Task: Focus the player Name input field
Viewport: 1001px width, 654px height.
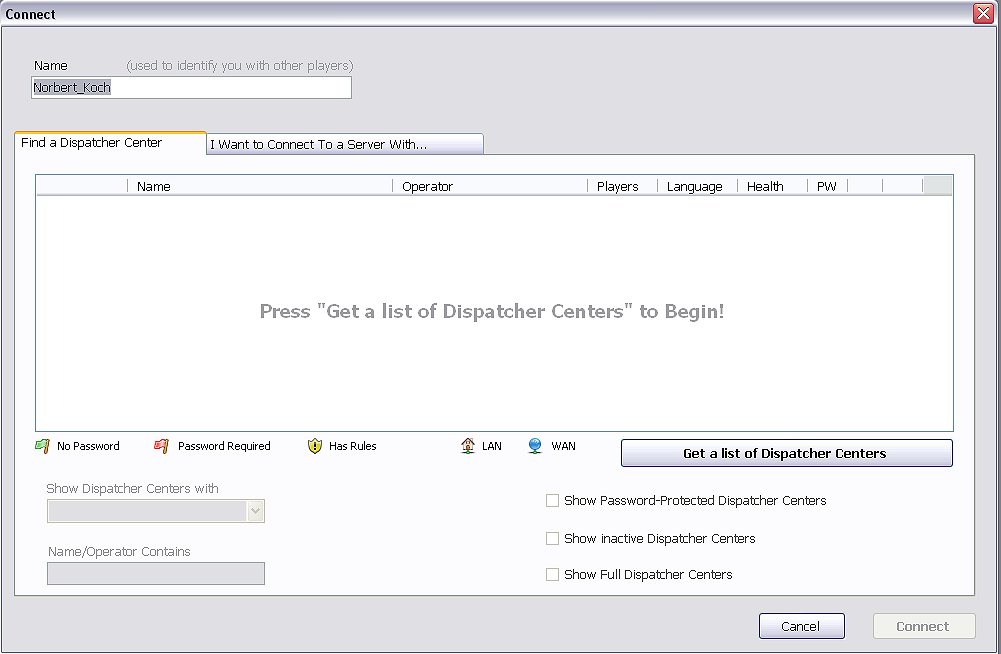Action: (x=192, y=87)
